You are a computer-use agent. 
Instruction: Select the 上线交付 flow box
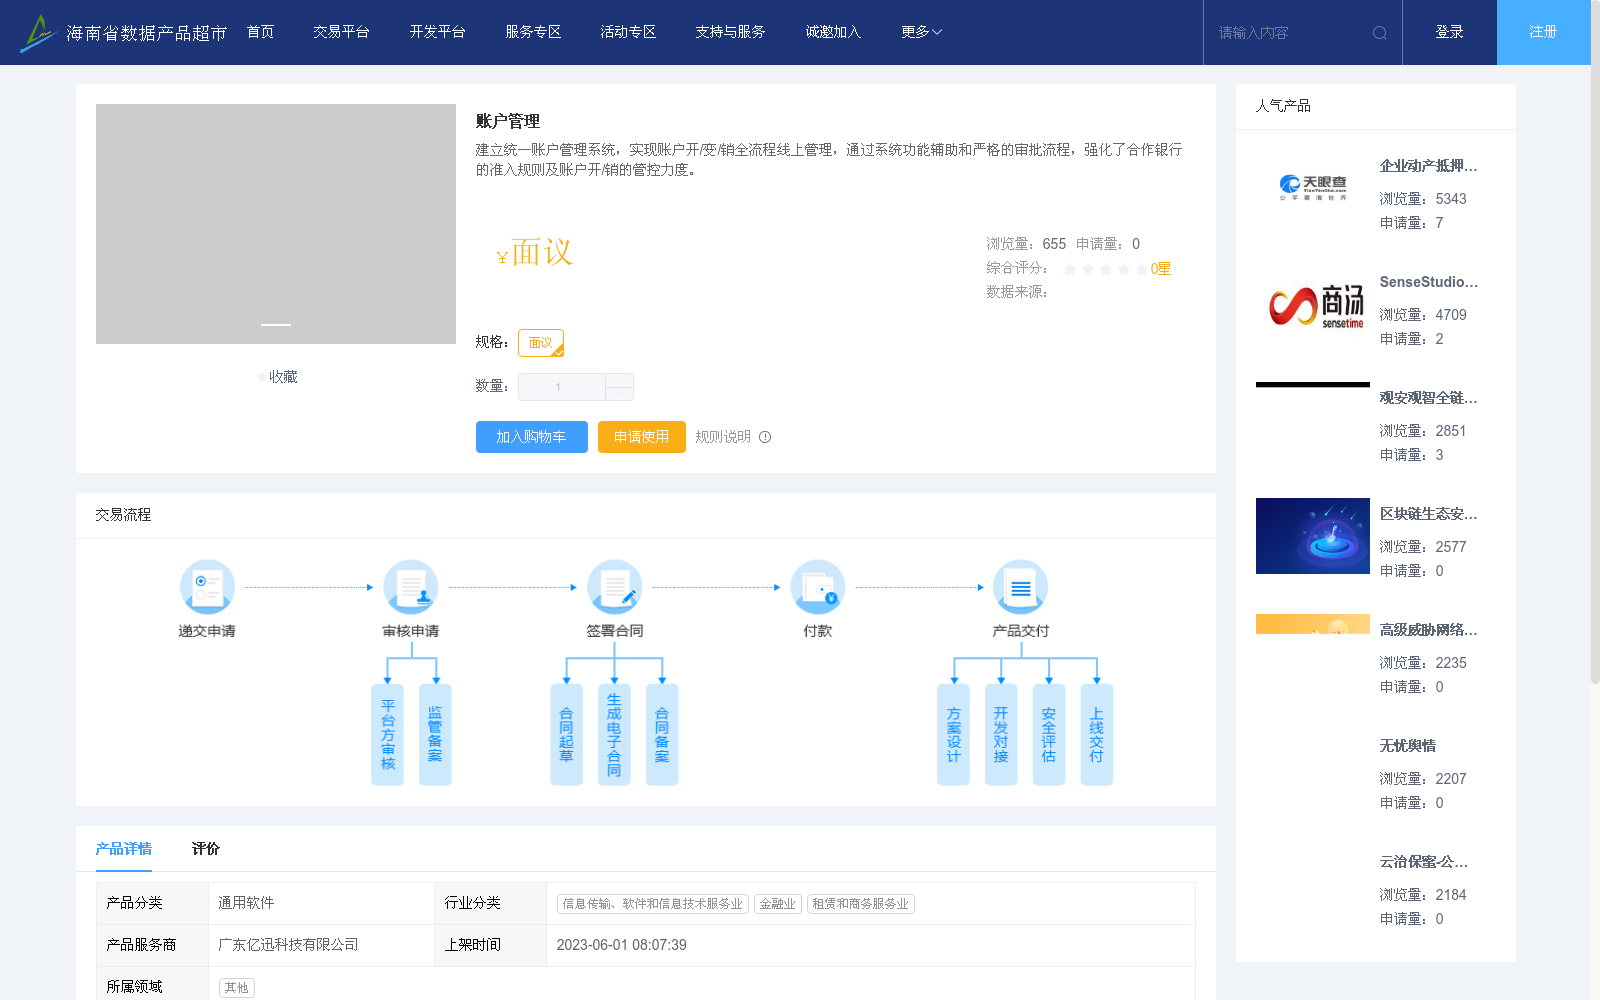click(1097, 735)
